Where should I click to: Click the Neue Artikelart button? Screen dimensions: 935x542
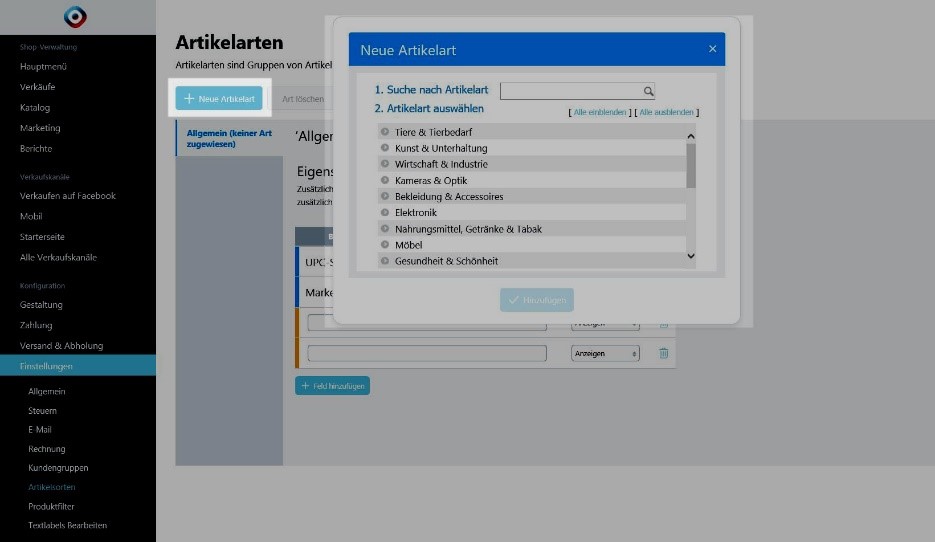pos(219,98)
